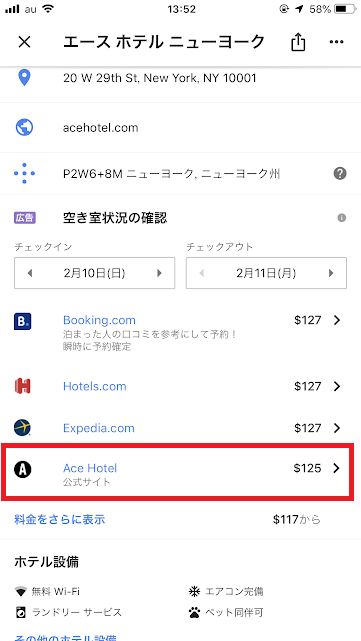Tap the share icon in header
The height and width of the screenshot is (641, 361).
(298, 42)
